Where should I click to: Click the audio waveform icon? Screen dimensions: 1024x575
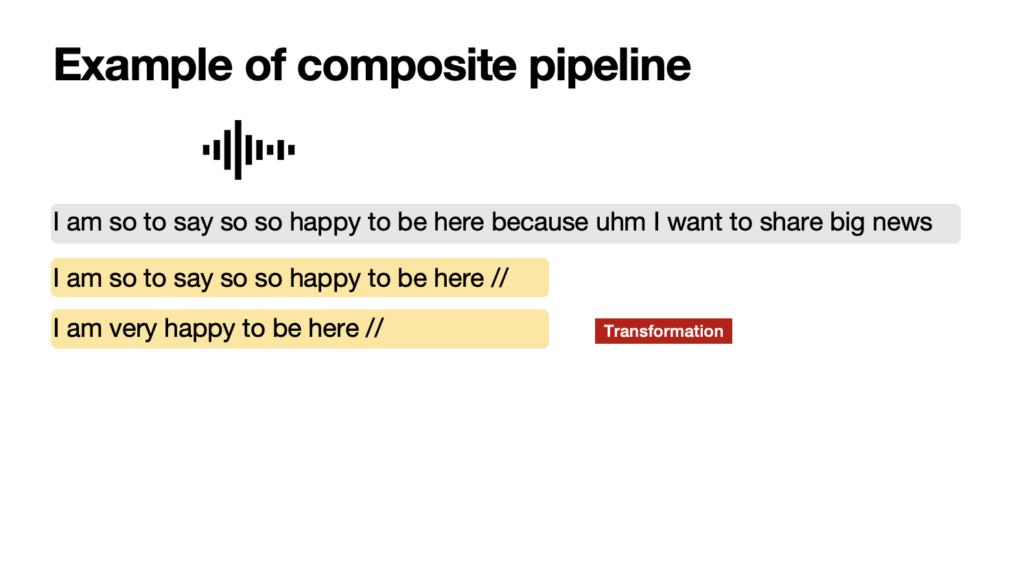248,150
